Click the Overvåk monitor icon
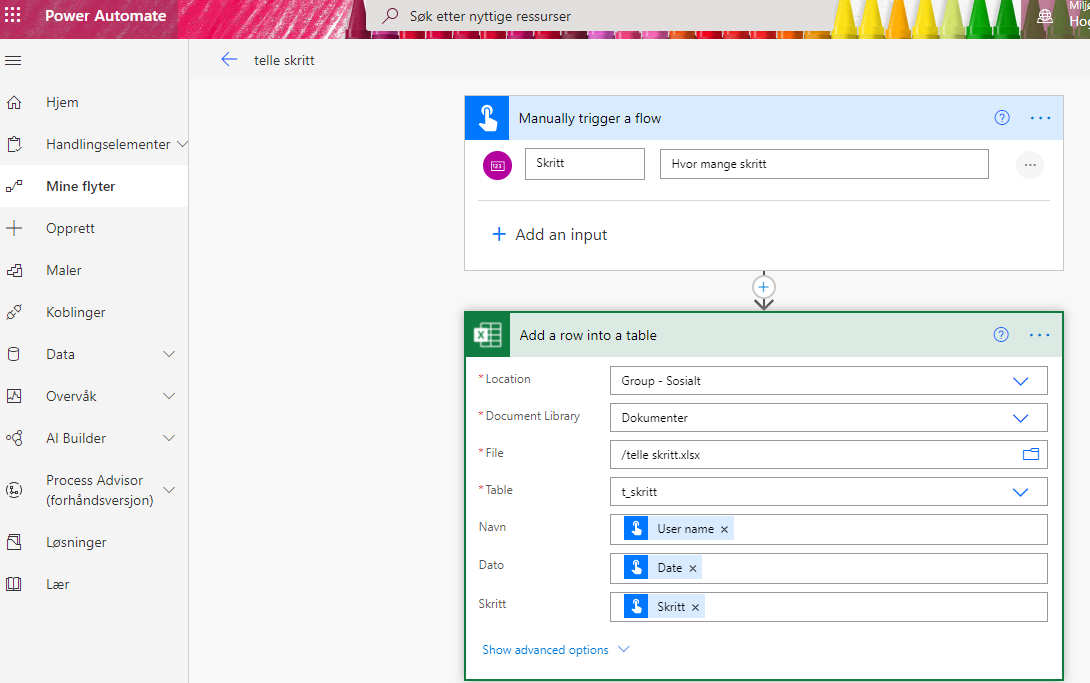 [x=14, y=396]
